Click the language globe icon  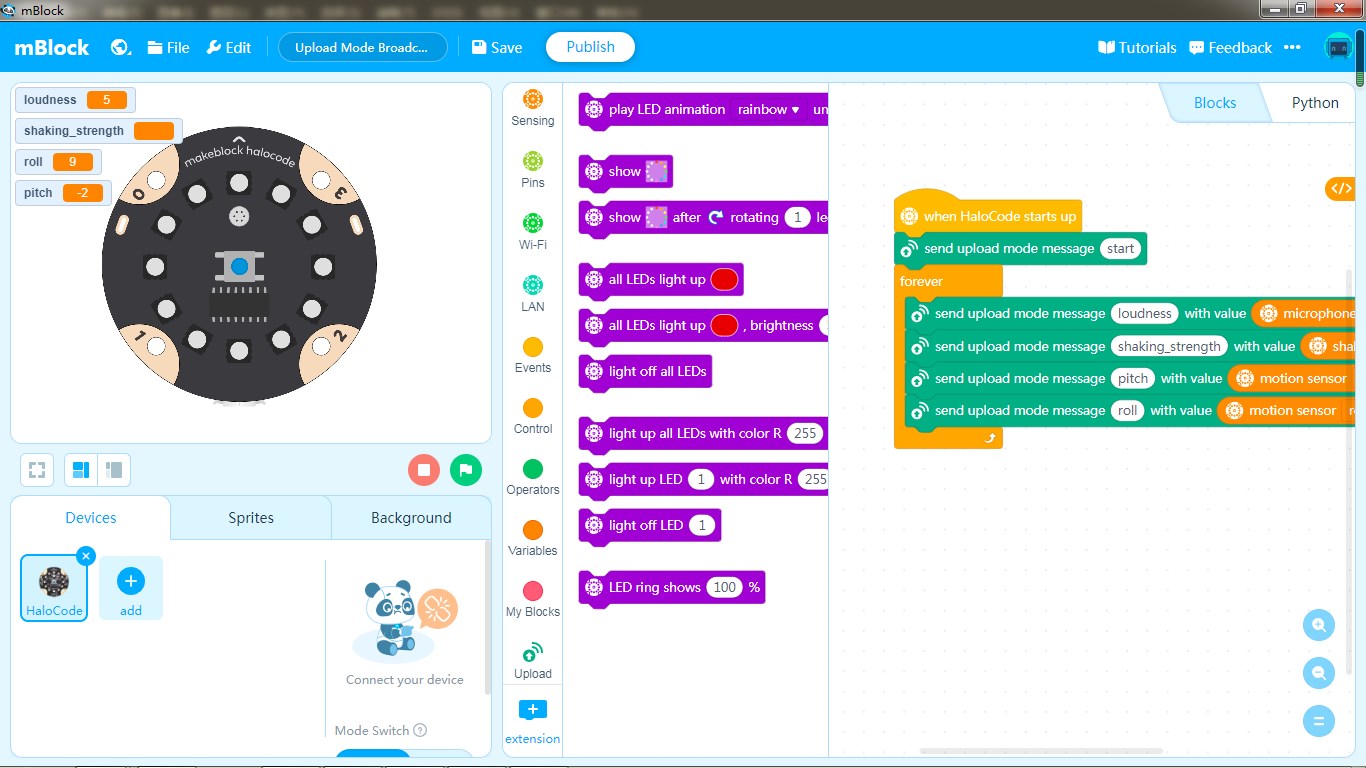pyautogui.click(x=120, y=46)
